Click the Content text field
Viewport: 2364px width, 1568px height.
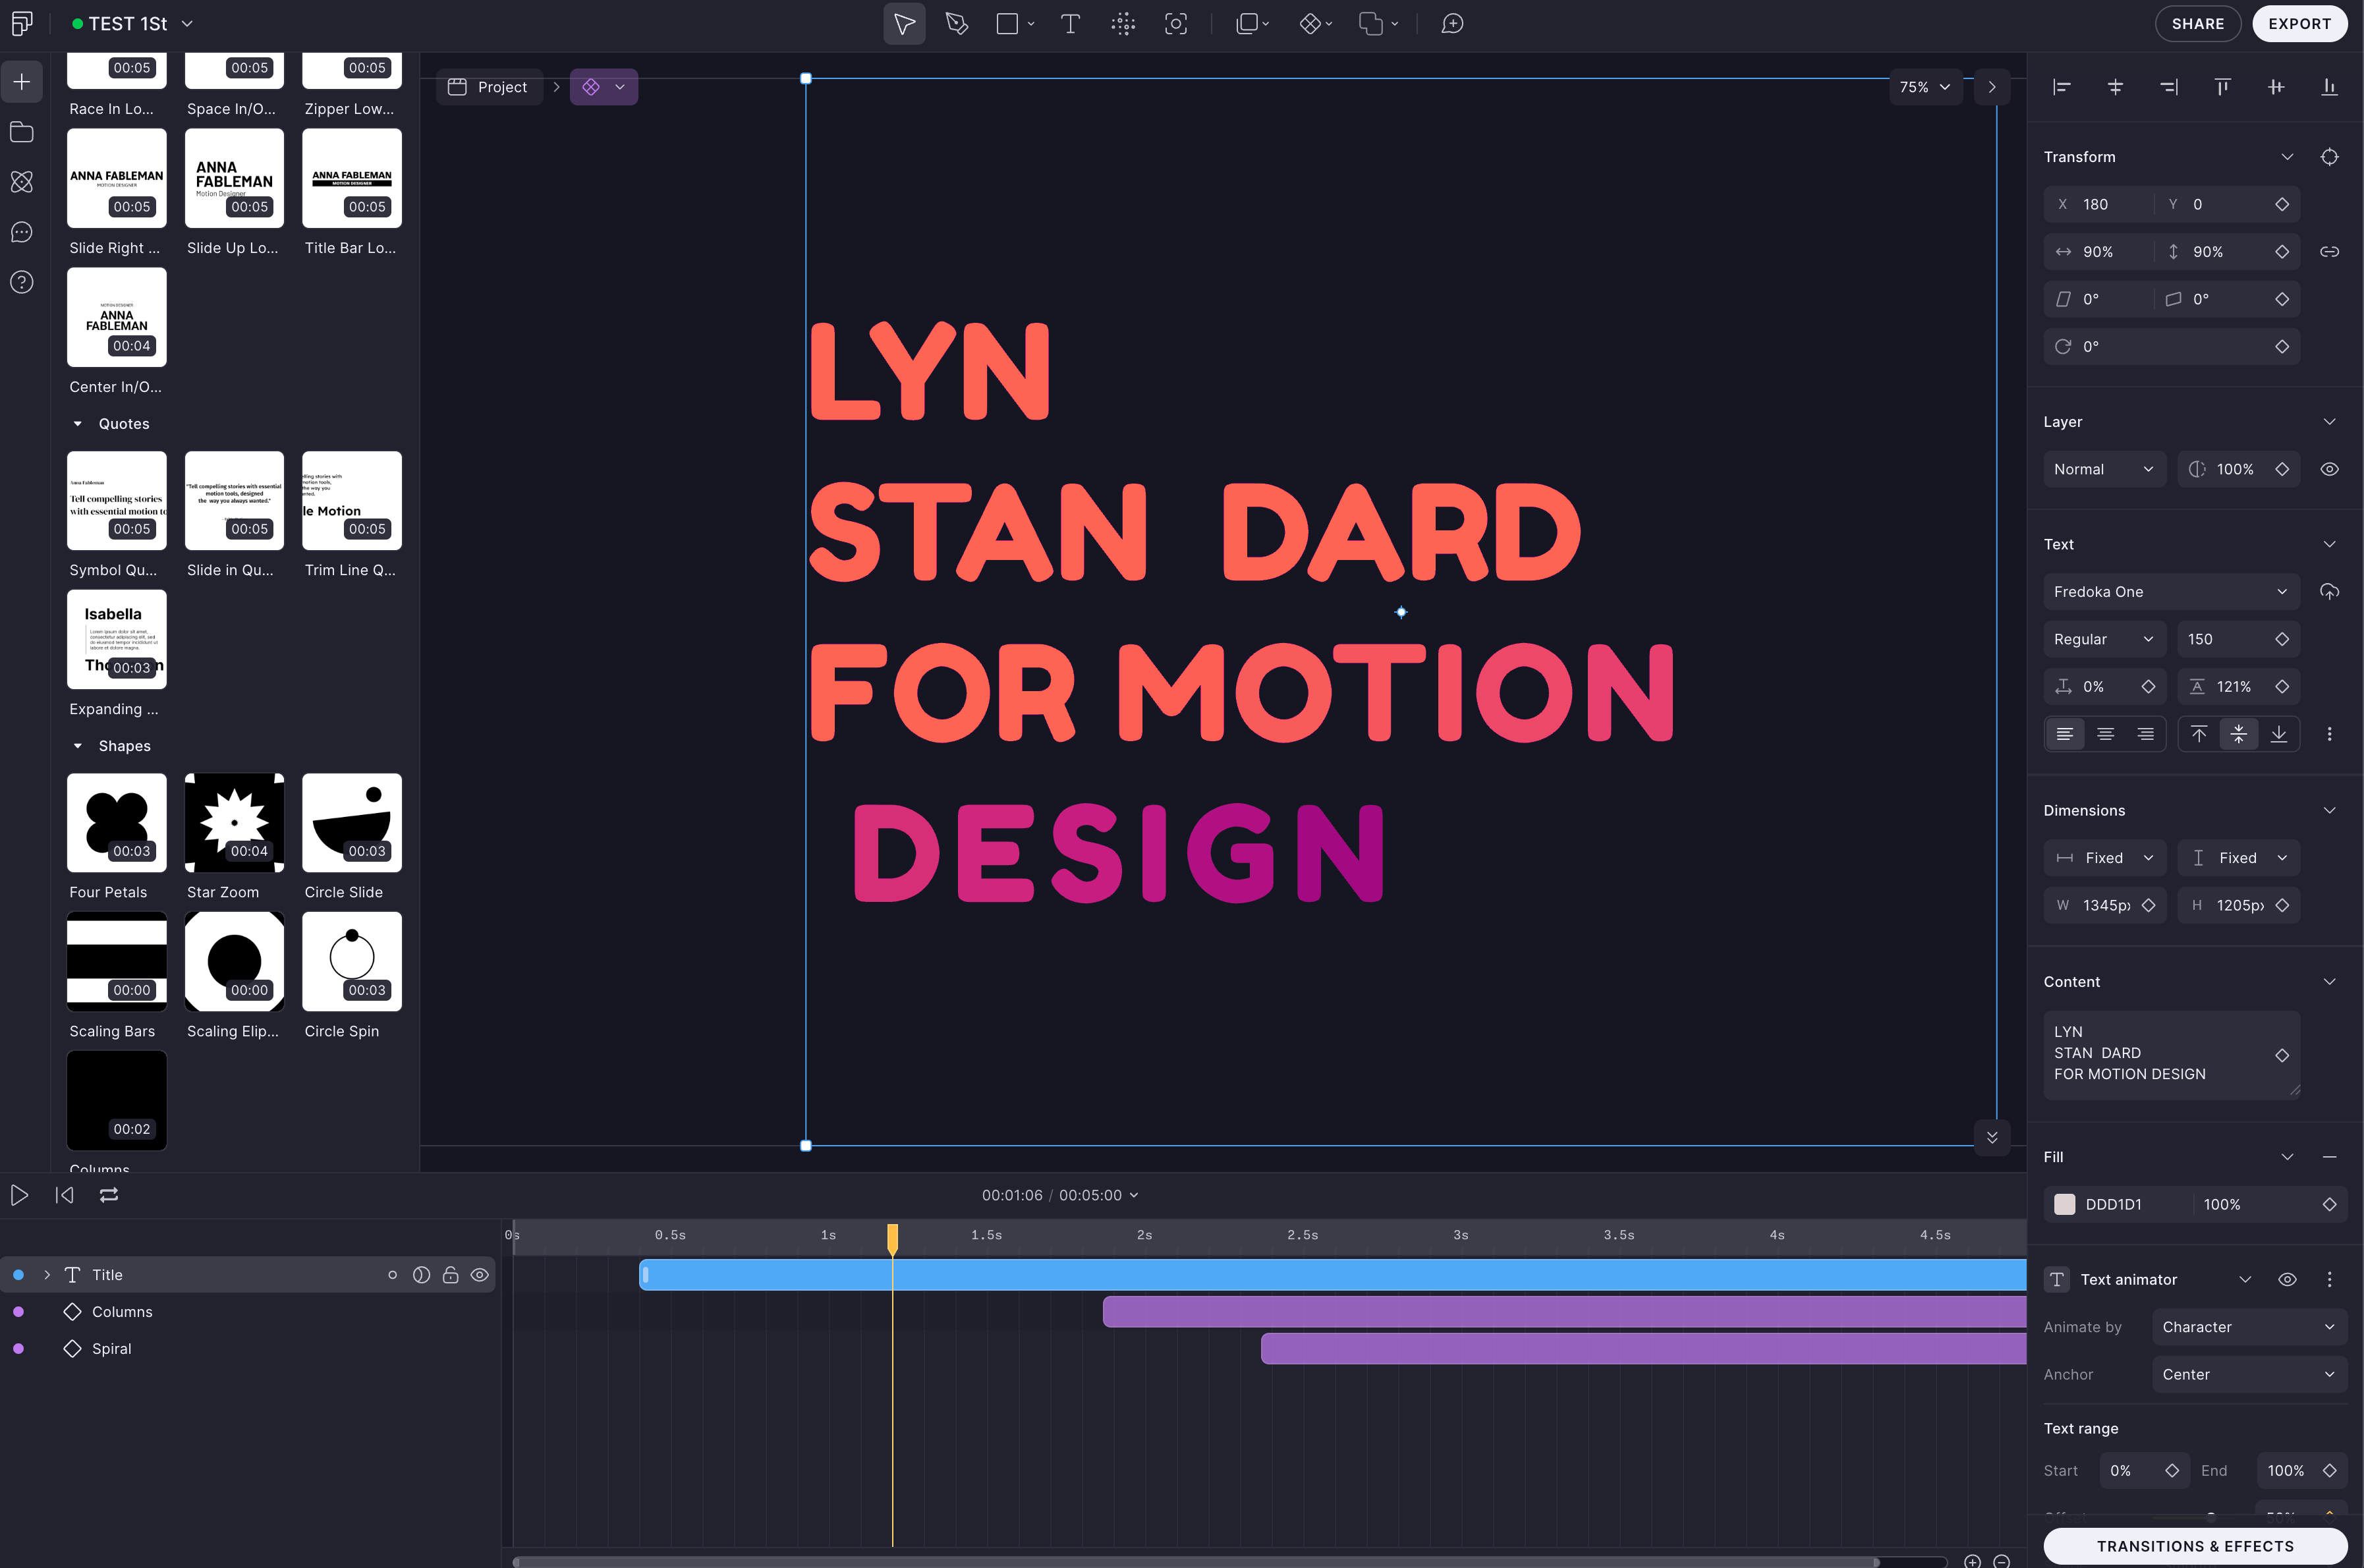tap(2171, 1055)
